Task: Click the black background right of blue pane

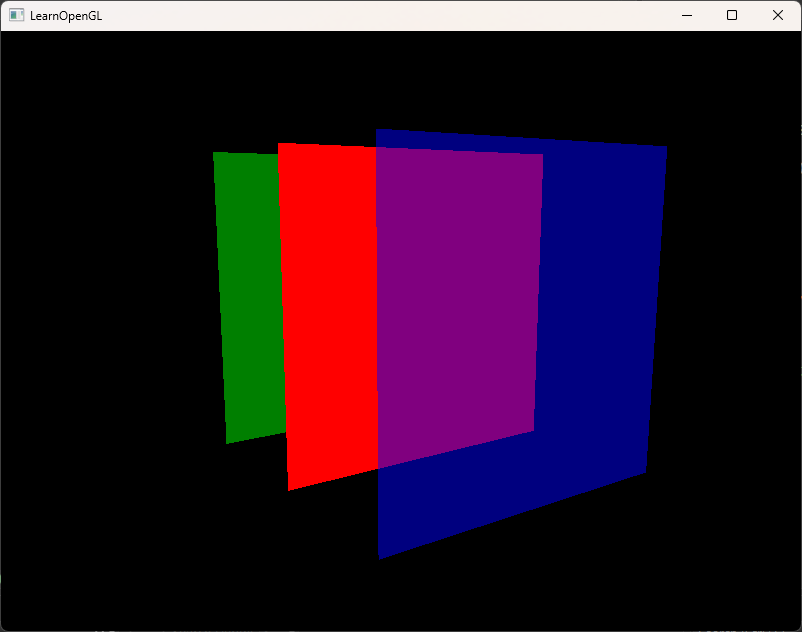Action: click(730, 300)
